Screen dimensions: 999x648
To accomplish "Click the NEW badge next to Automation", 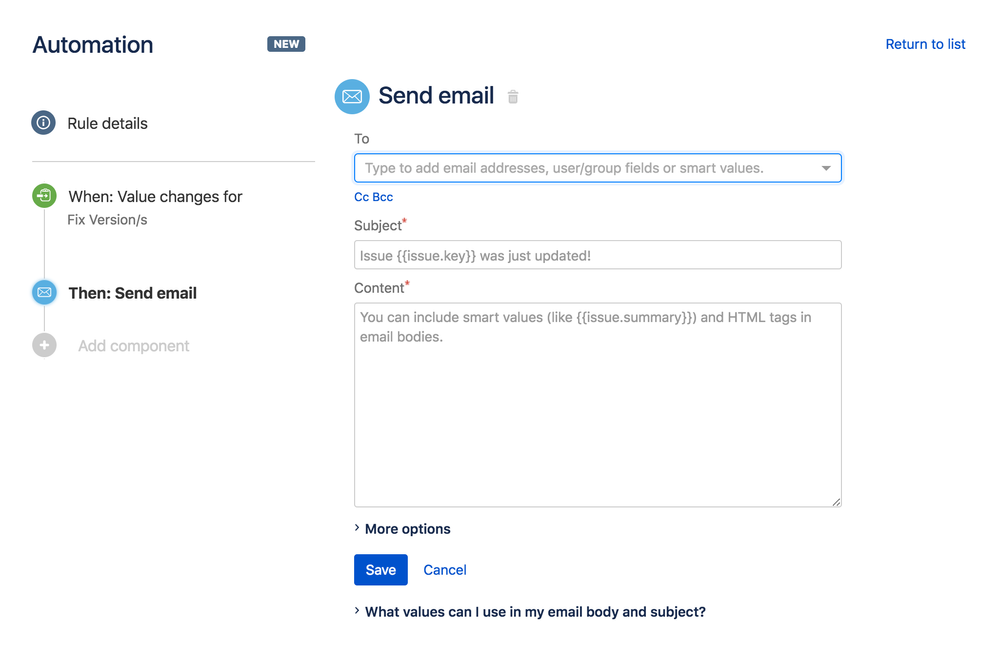I will pos(286,43).
